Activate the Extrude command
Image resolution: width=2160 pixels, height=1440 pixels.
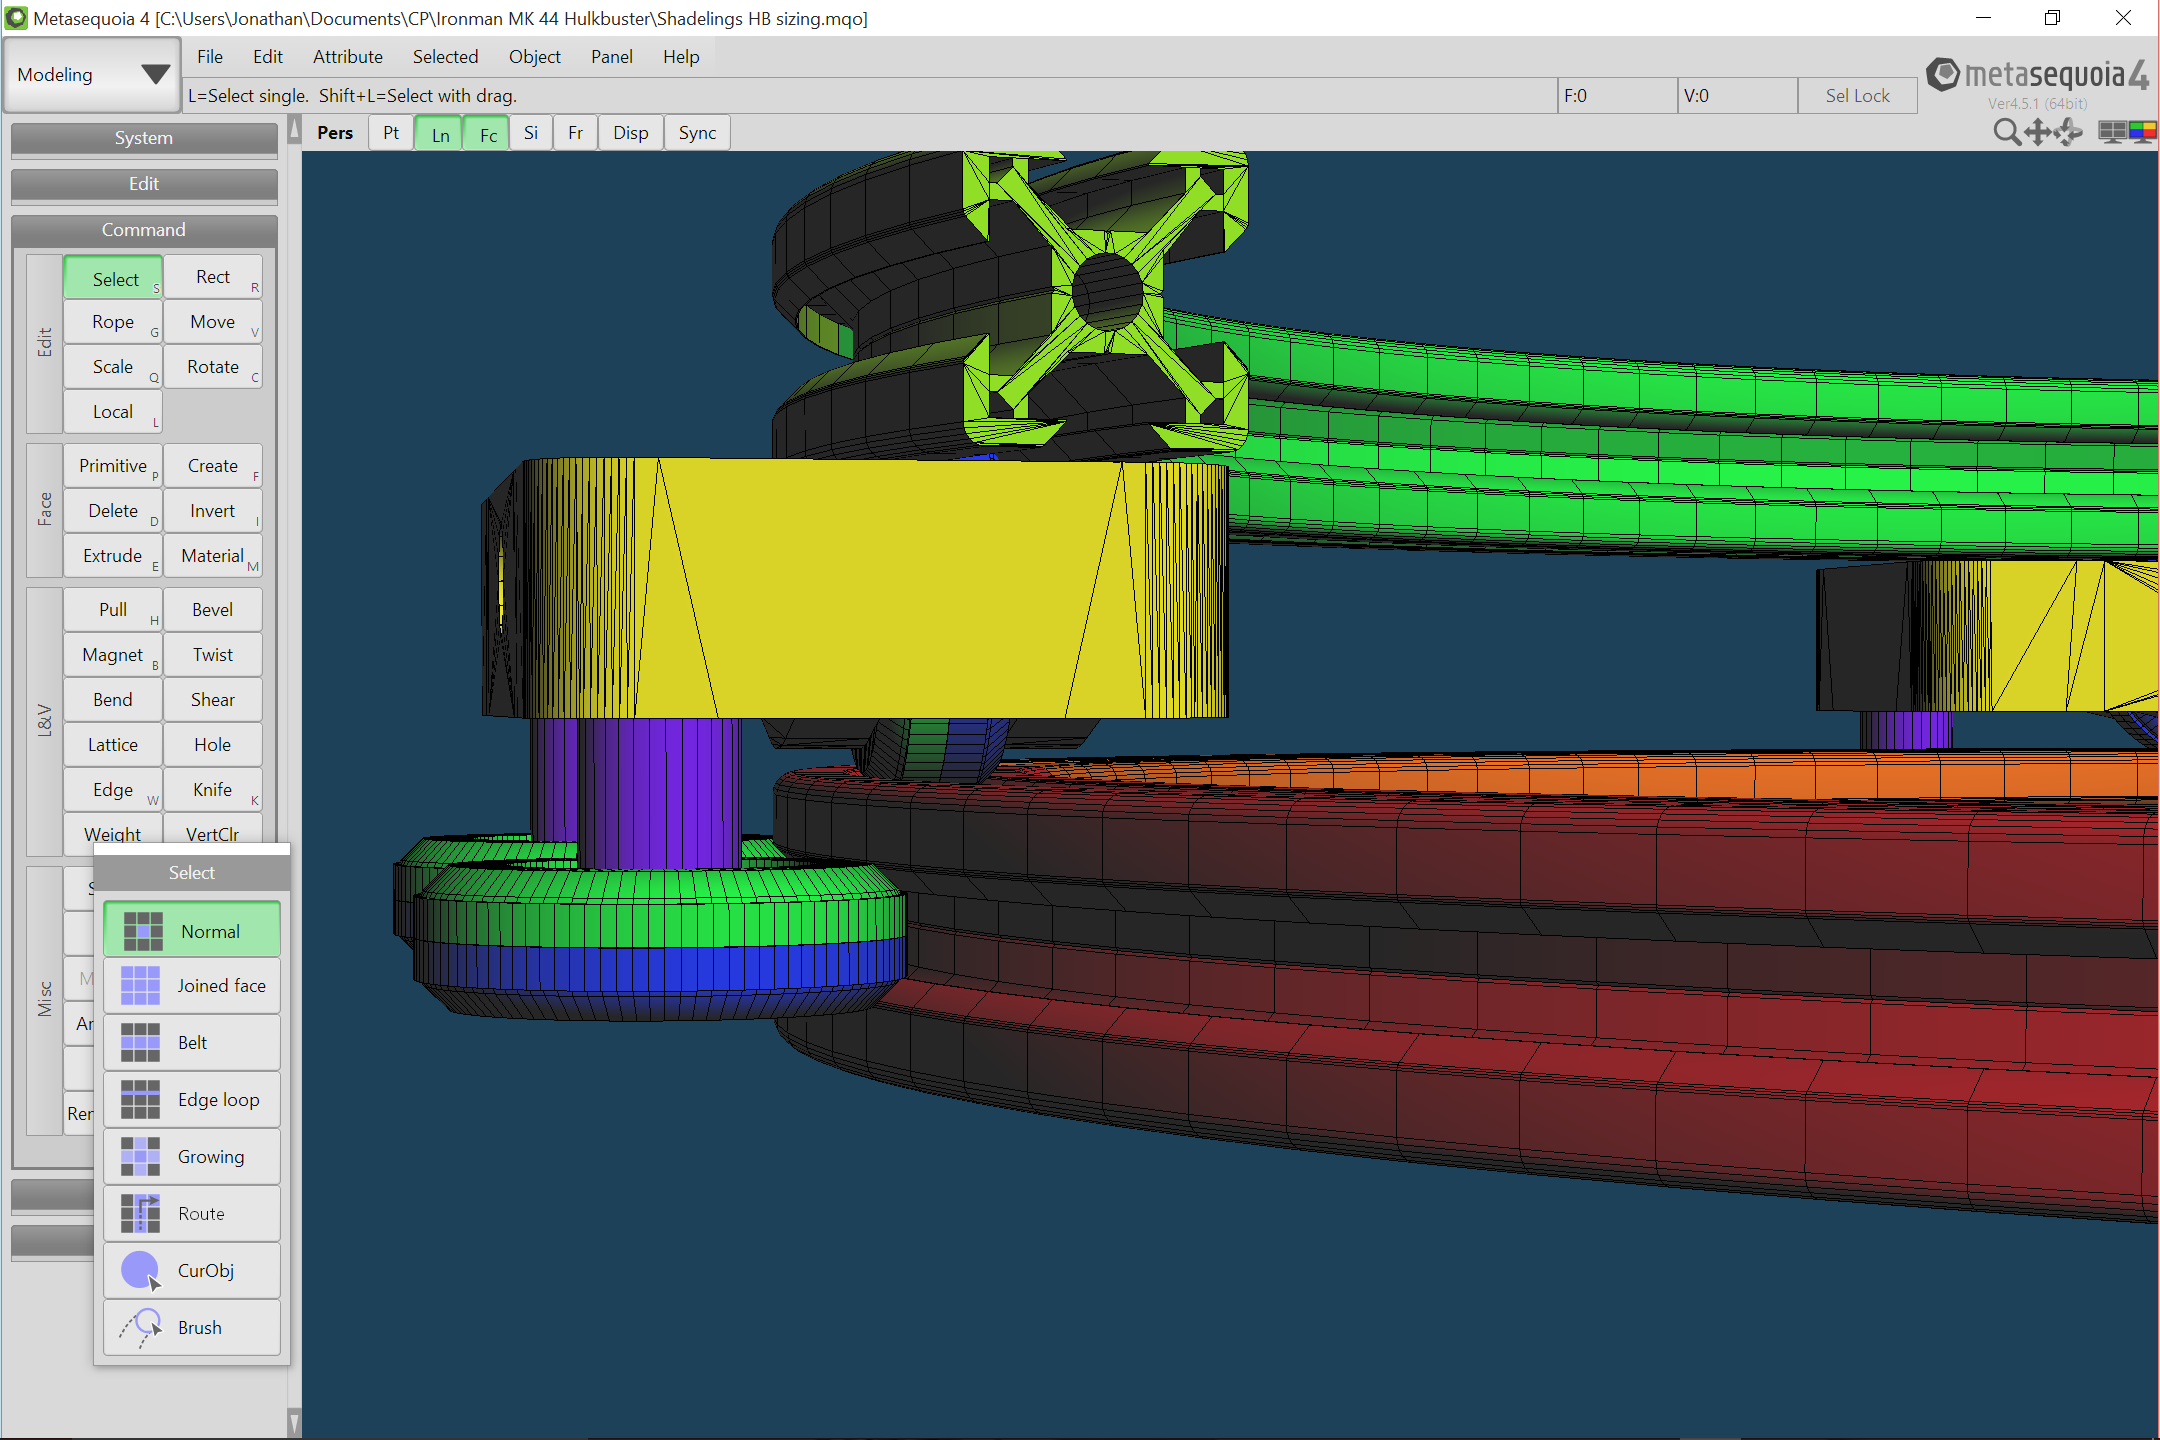[x=113, y=556]
